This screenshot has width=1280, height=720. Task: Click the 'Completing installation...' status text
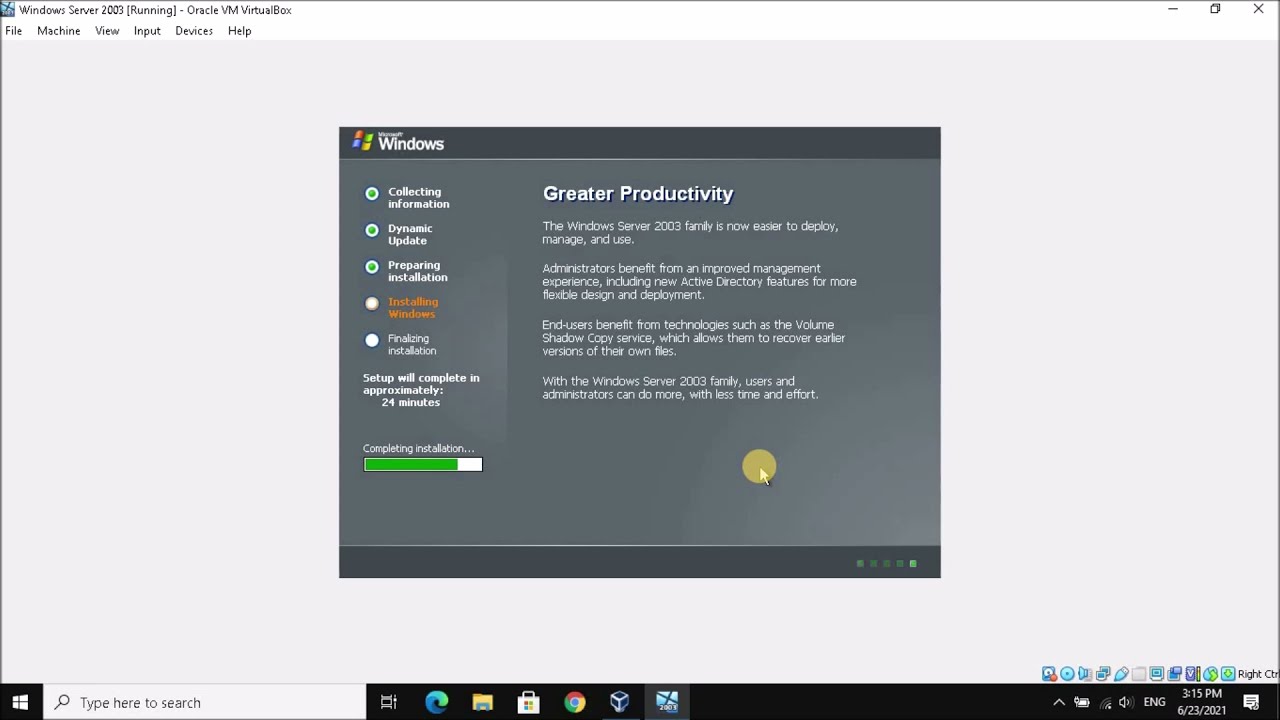click(419, 449)
